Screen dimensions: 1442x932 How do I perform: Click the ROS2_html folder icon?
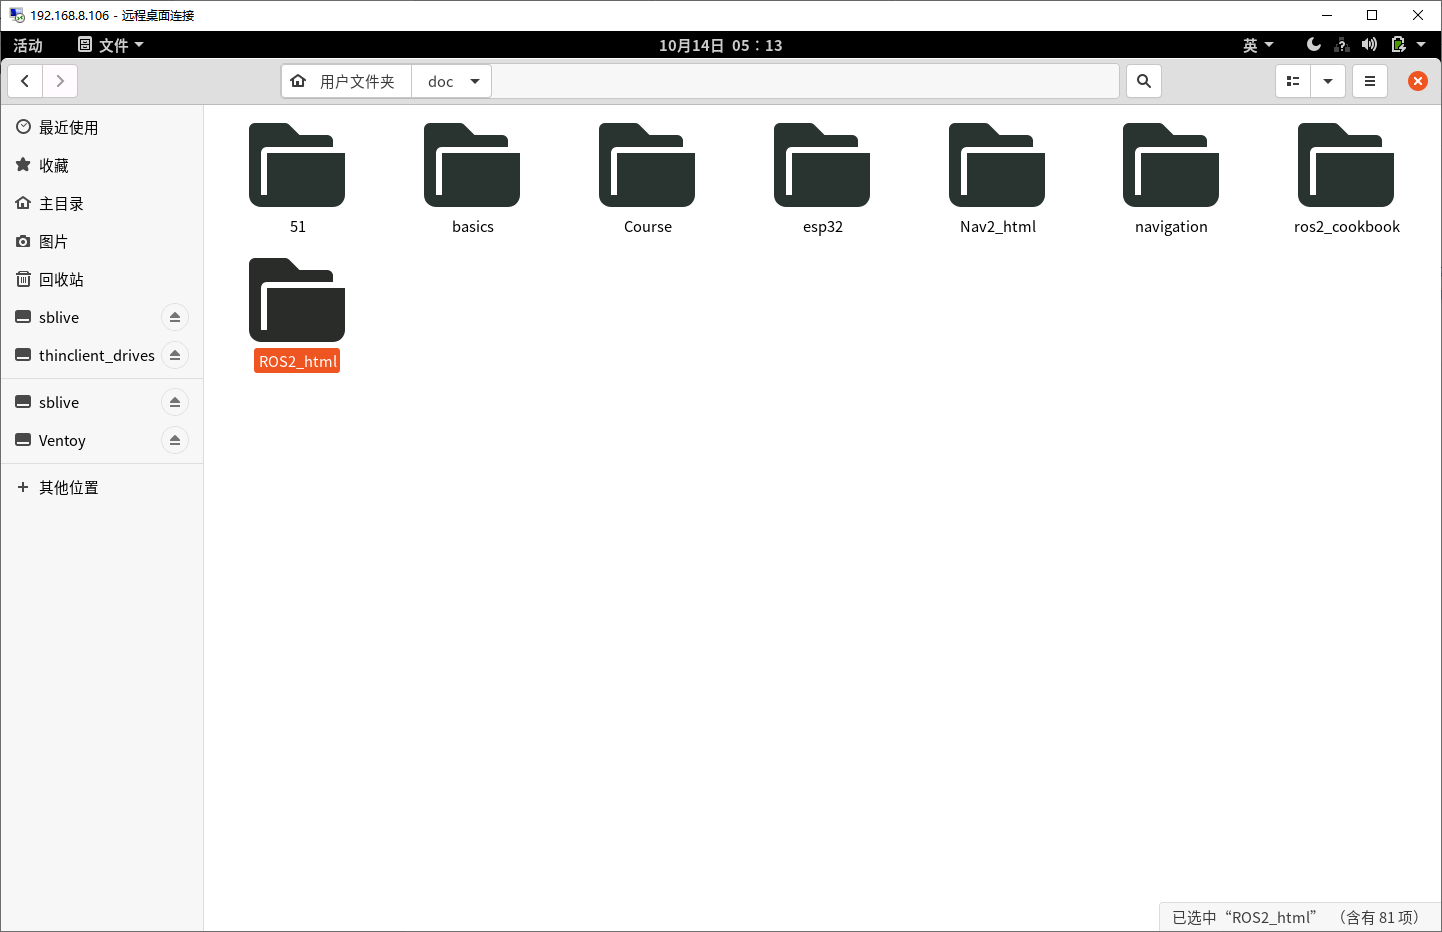pyautogui.click(x=297, y=300)
